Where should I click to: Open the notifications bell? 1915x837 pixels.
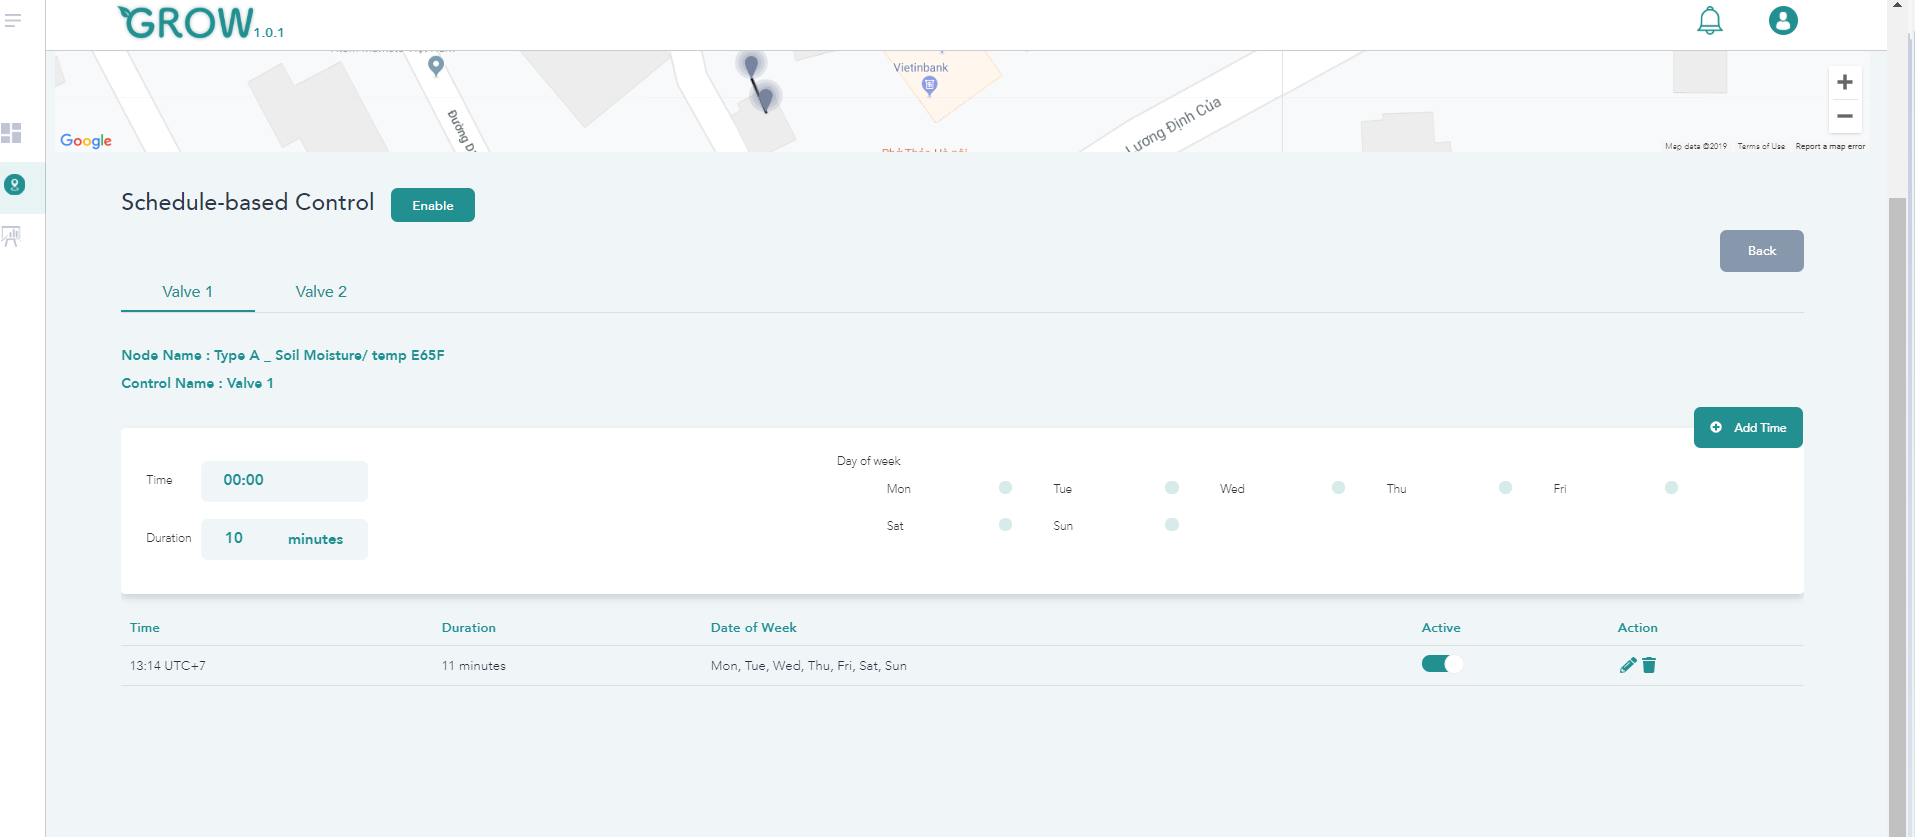(1710, 21)
